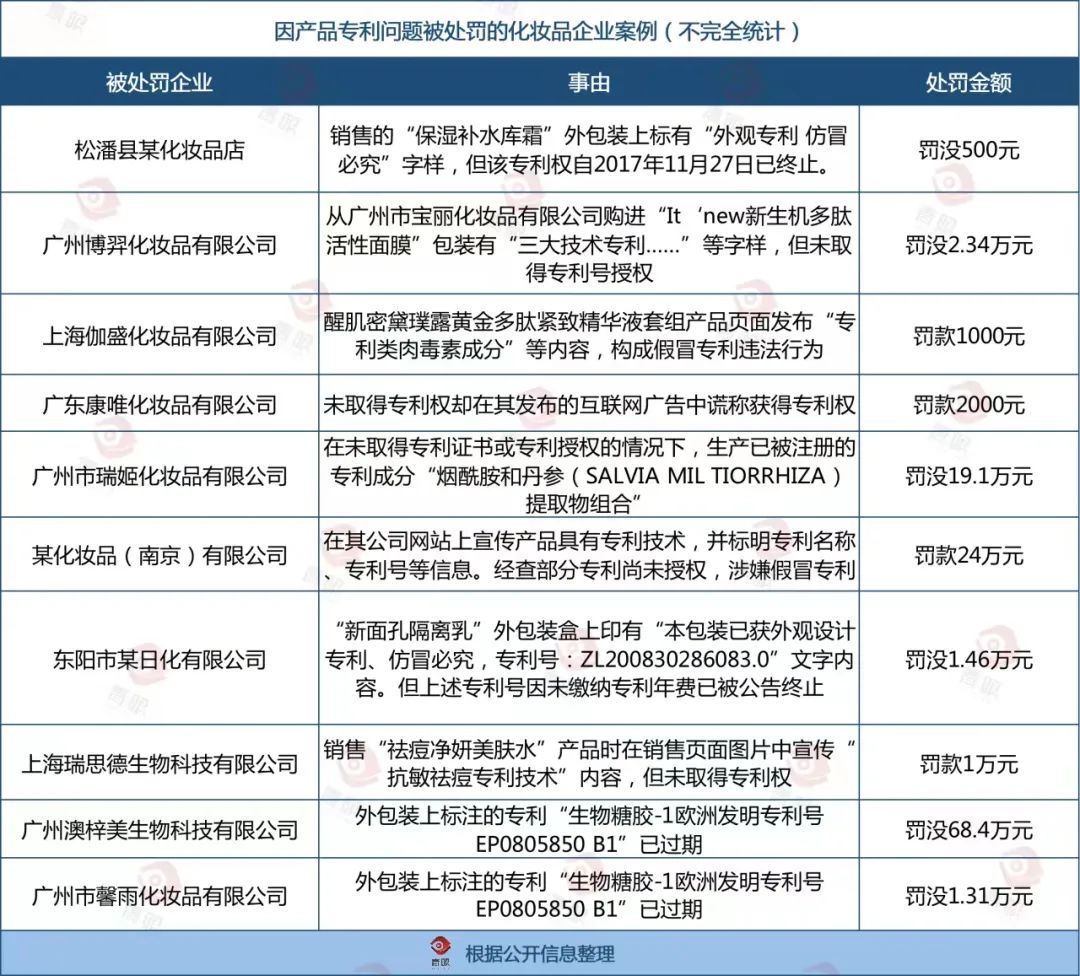This screenshot has width=1080, height=976.
Task: Click the reason cell about 互联网广告中谎称获得专利权
Action: tap(589, 404)
